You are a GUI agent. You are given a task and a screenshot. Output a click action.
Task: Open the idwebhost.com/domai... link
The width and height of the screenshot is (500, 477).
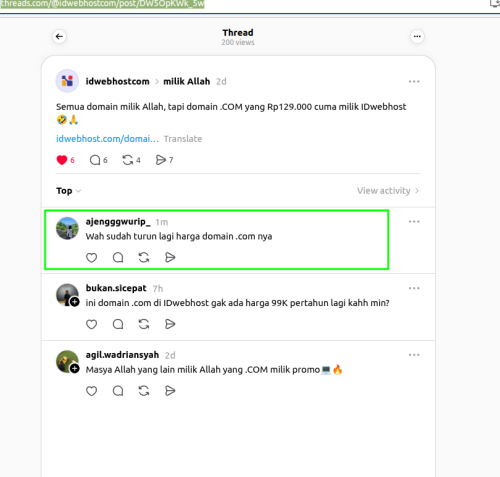tap(107, 139)
